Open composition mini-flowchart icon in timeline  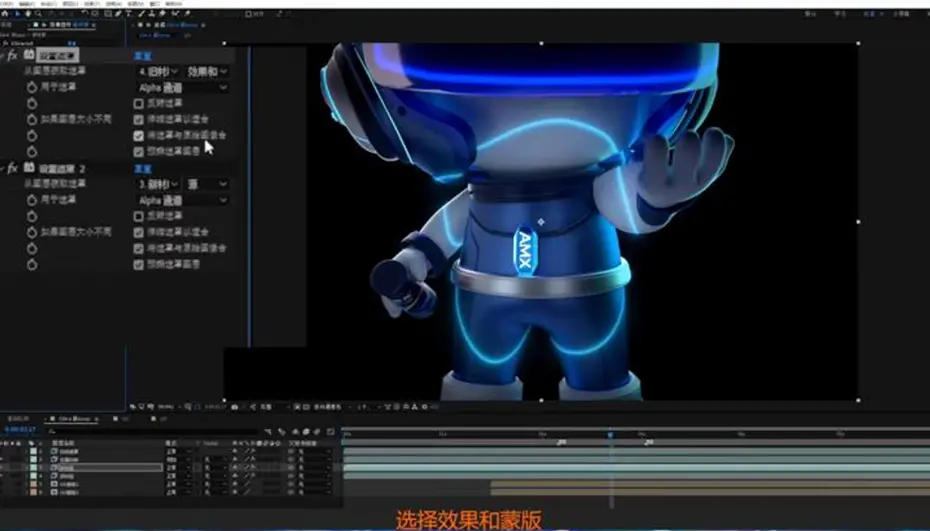tap(267, 431)
